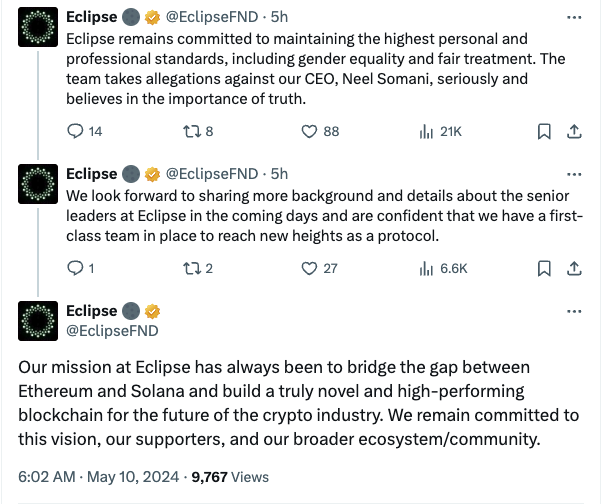Reply to the second tweet with 1 reply
602x504 pixels.
pyautogui.click(x=75, y=268)
